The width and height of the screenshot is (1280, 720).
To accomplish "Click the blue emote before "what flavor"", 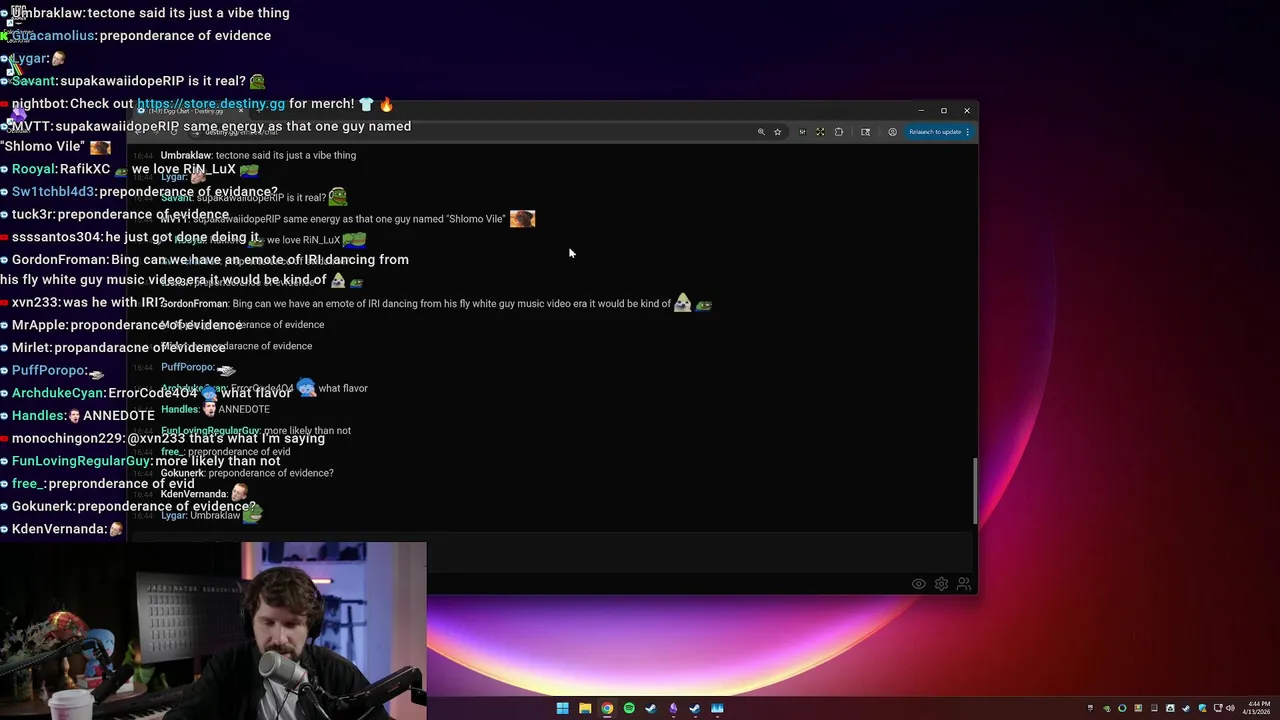I will 306,388.
